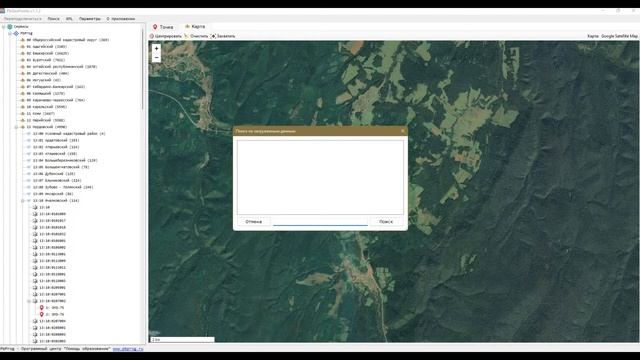Viewport: 640px width, 360px height.
Task: Click the Карта: Google Satellite Map label
Action: coord(612,36)
